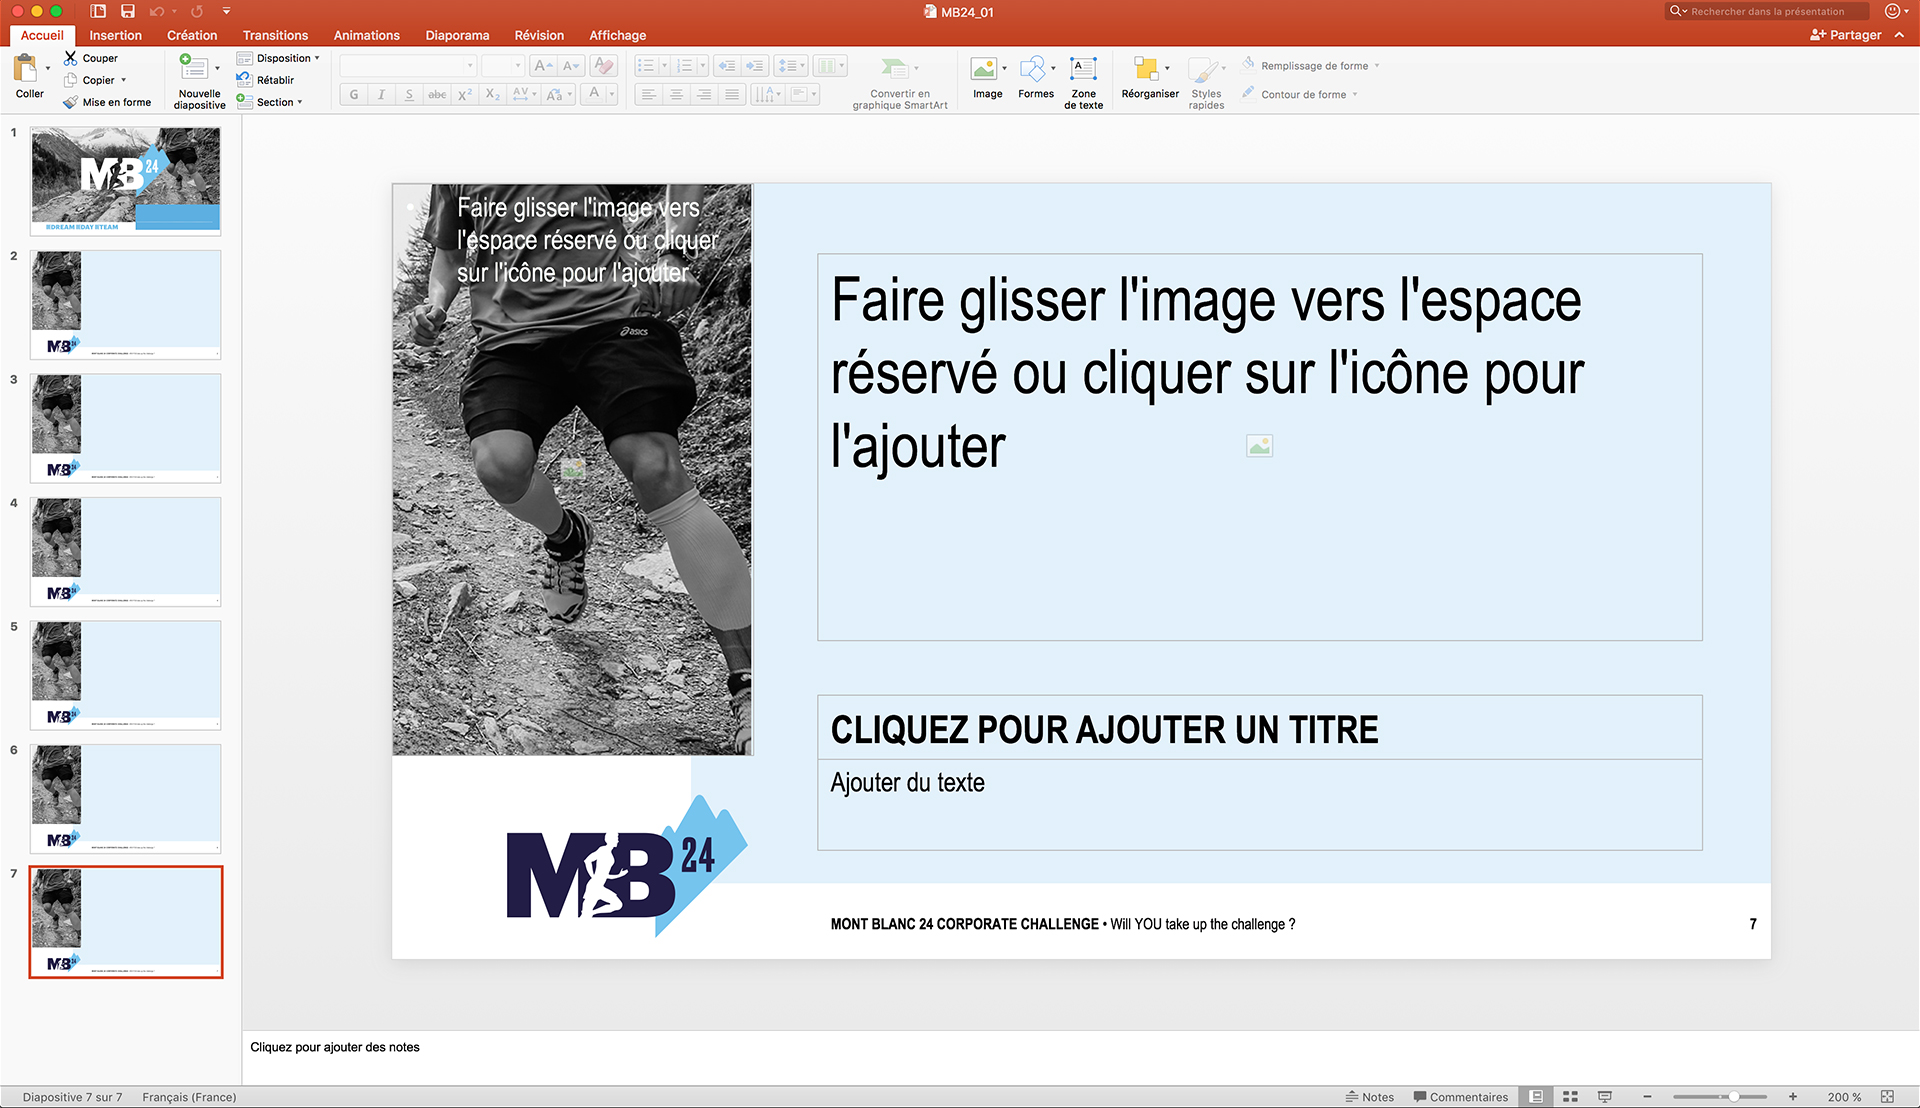1920x1108 pixels.
Task: Toggle strikethrough abc formatting
Action: click(x=437, y=94)
